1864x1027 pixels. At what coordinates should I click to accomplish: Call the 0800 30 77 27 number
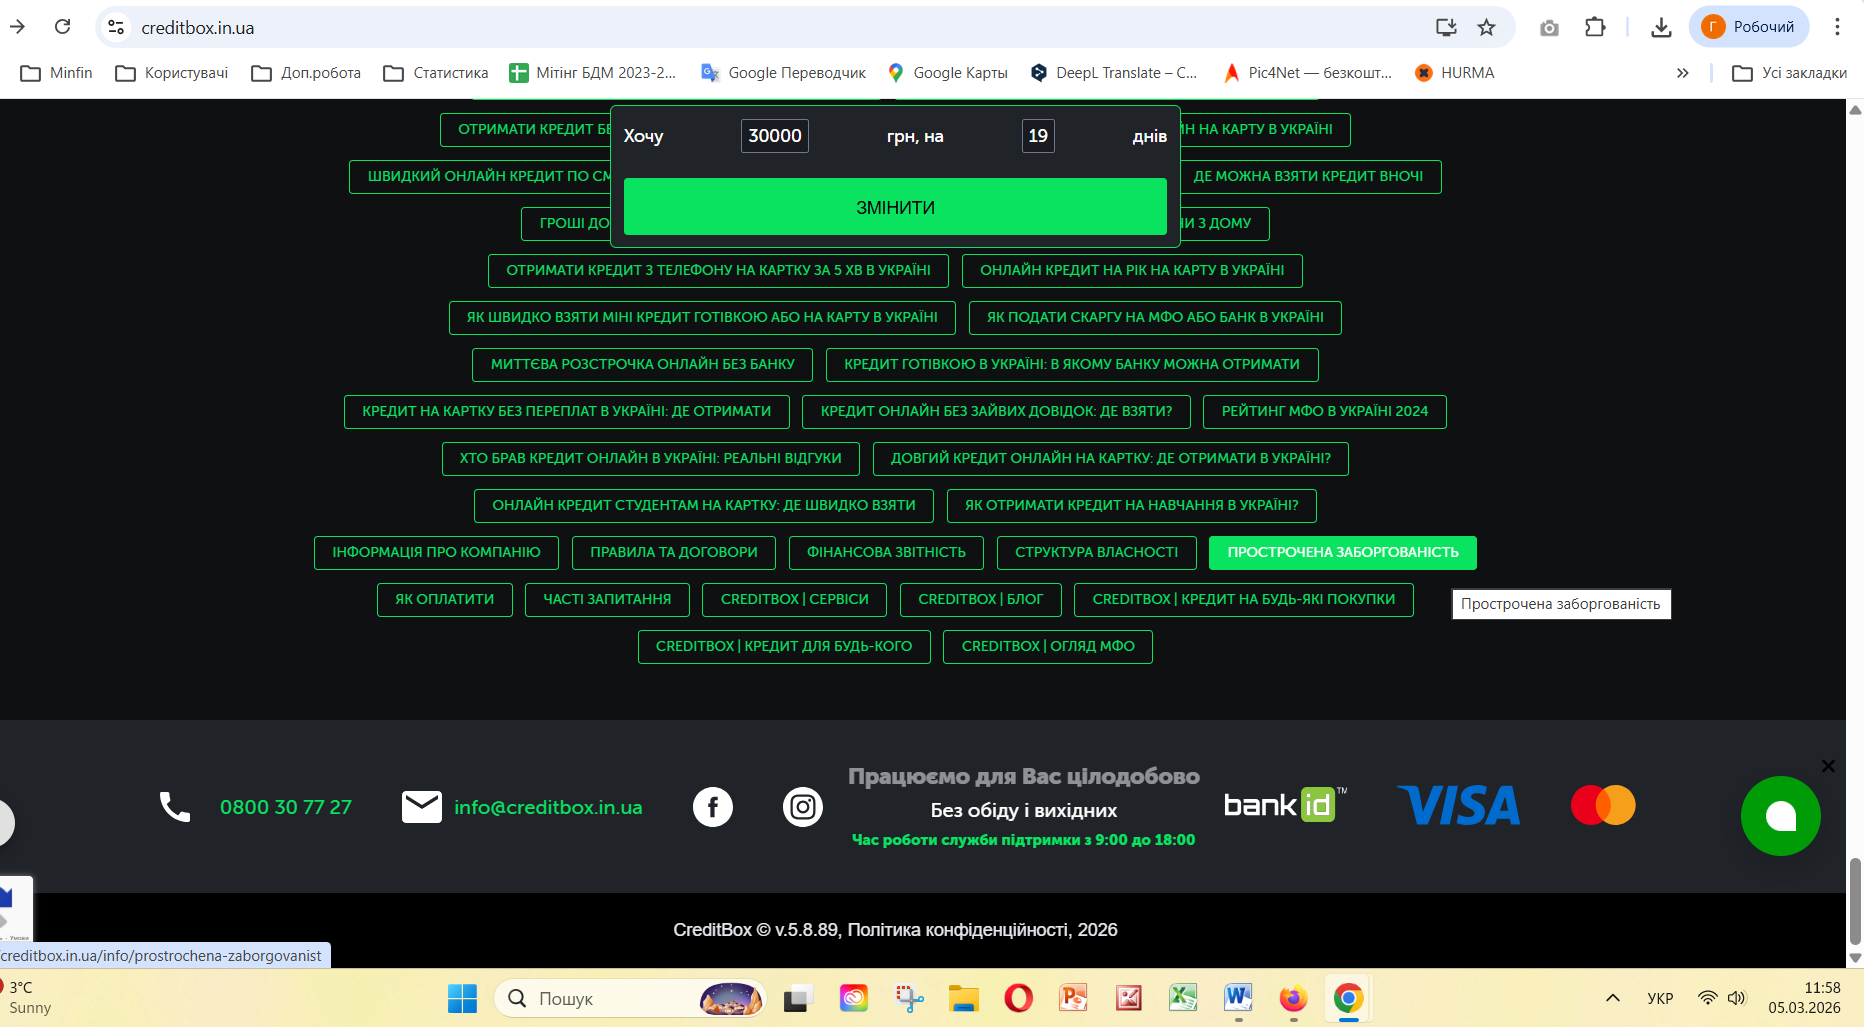point(286,807)
